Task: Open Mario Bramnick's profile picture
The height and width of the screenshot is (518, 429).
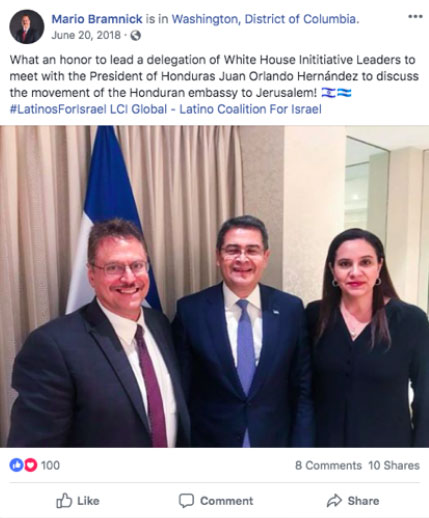Action: pyautogui.click(x=27, y=27)
